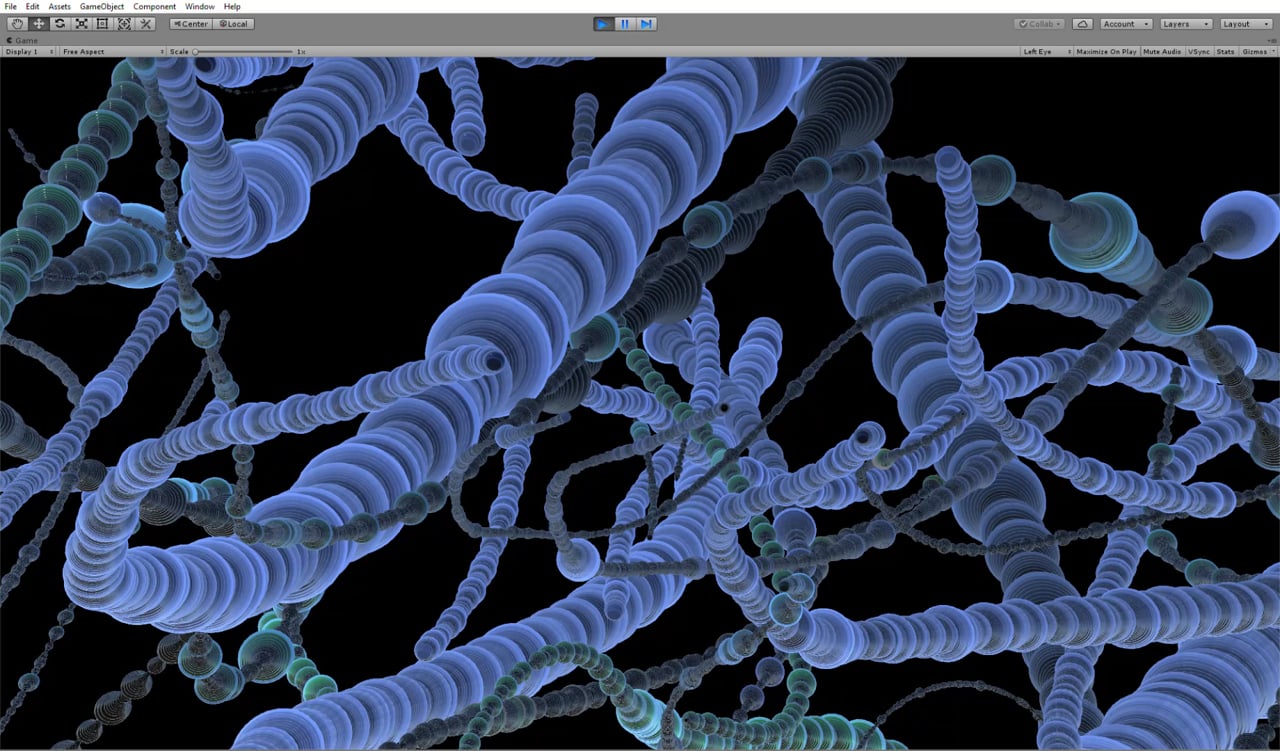The image size is (1280, 751).
Task: Select the Scale tool
Action: (x=81, y=23)
